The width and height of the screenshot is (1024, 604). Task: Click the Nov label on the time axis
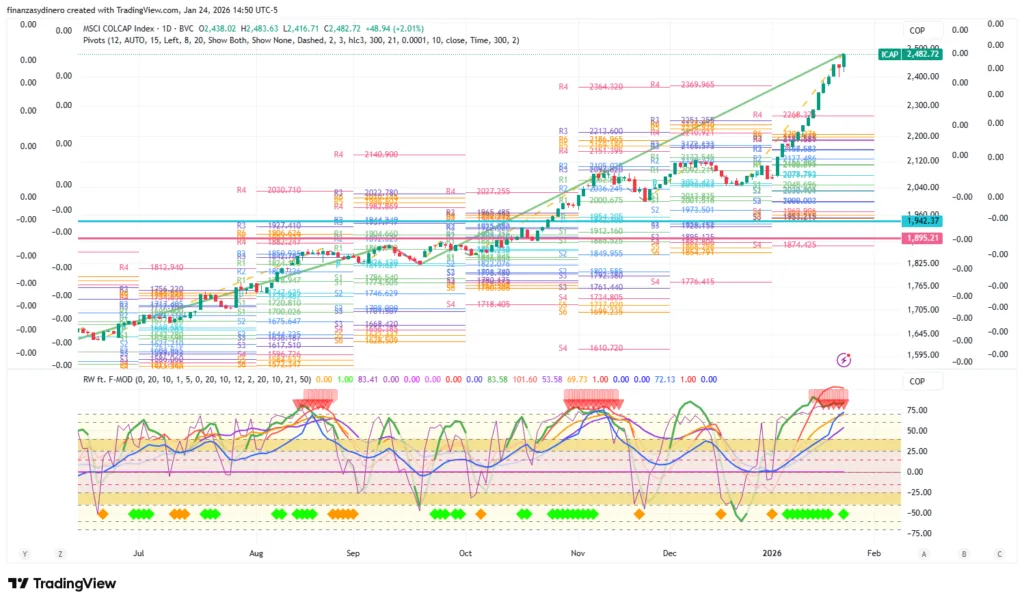577,551
